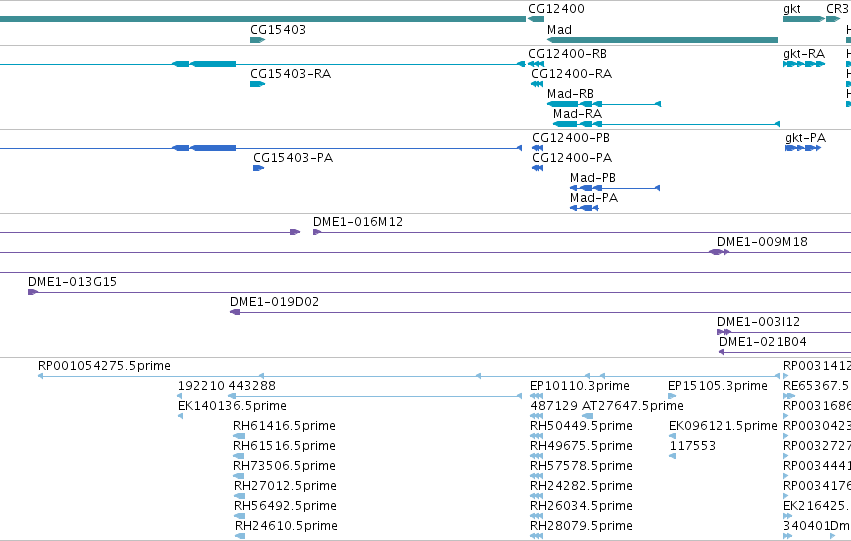Select the gkt gene arrow
Image resolution: width=851 pixels, height=541 pixels.
click(x=804, y=19)
